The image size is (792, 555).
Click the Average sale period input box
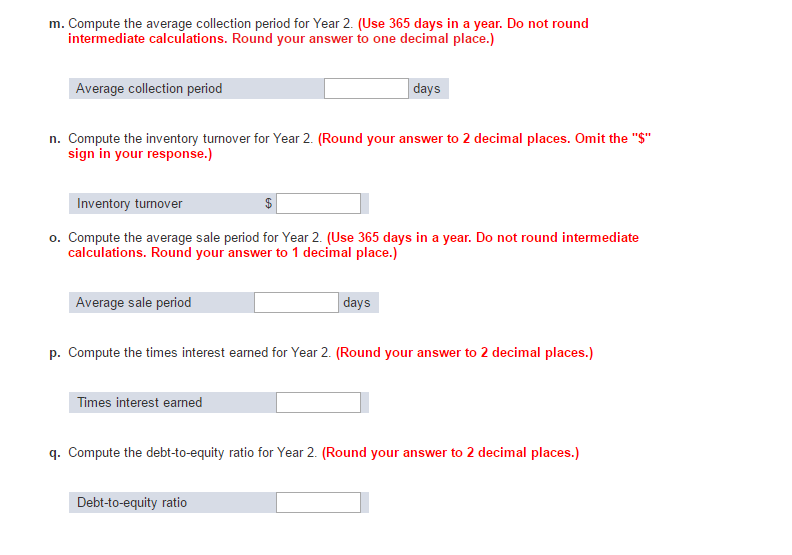296,303
